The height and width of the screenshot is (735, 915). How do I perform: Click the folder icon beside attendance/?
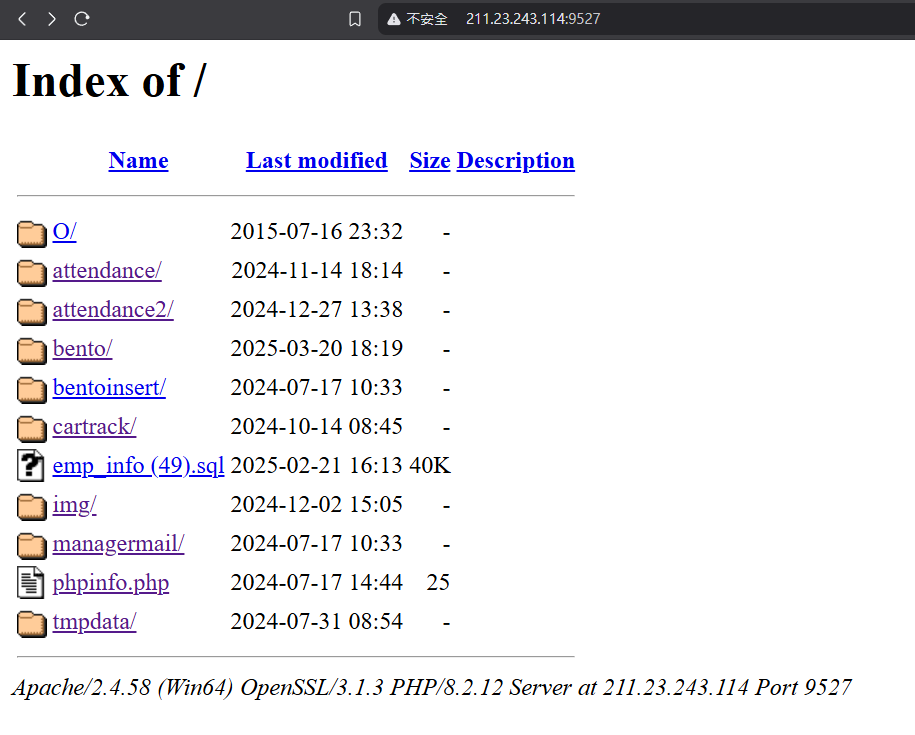click(32, 272)
